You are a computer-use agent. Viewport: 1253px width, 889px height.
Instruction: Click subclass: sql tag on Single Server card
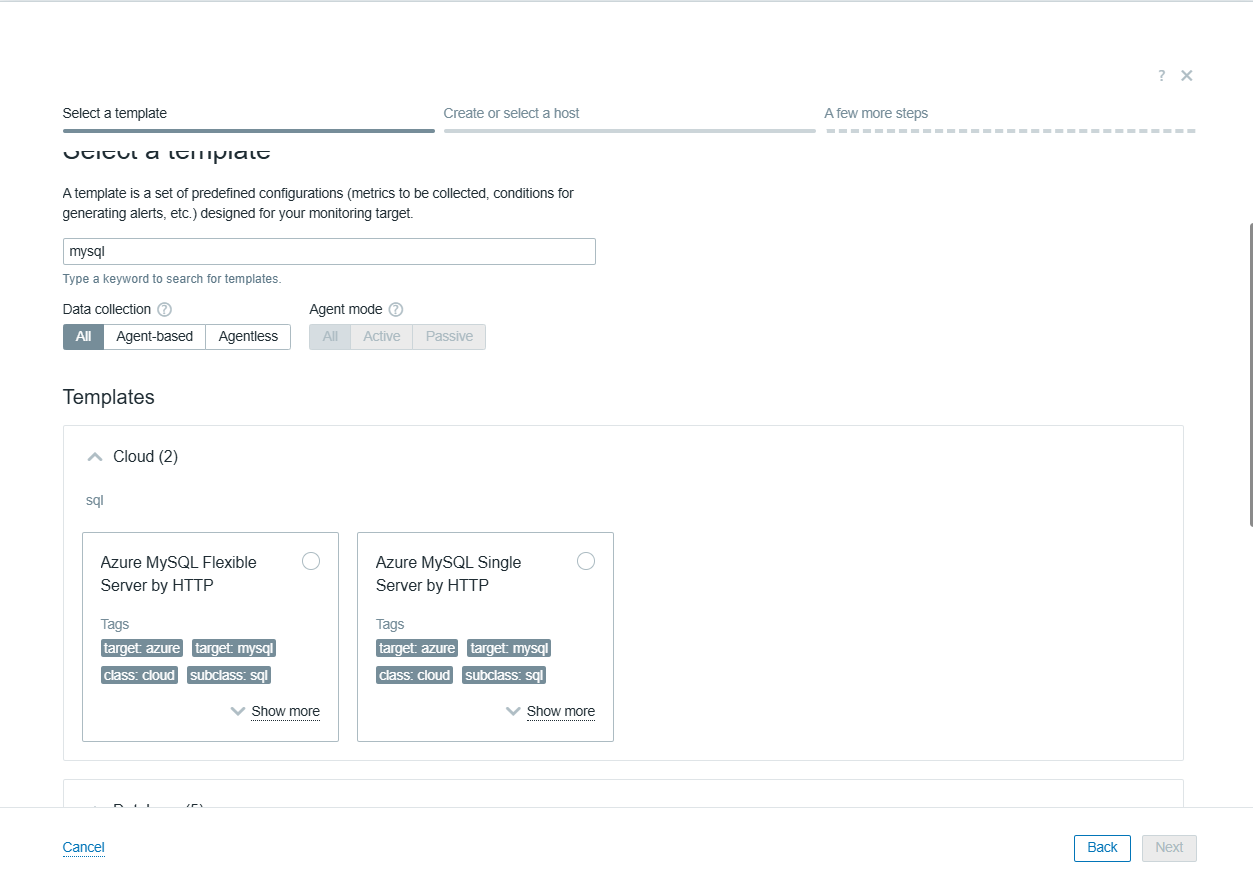[x=504, y=676]
